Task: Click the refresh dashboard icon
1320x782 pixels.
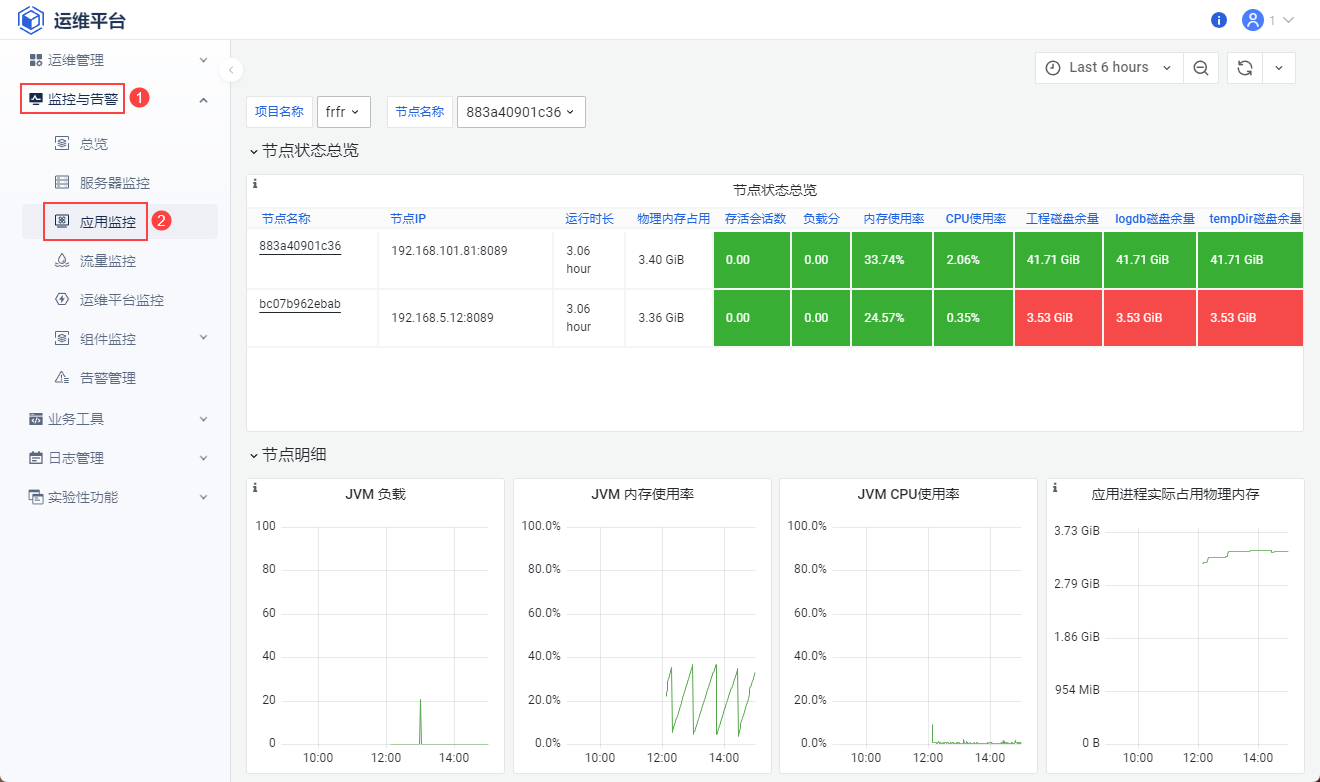Action: (1244, 68)
